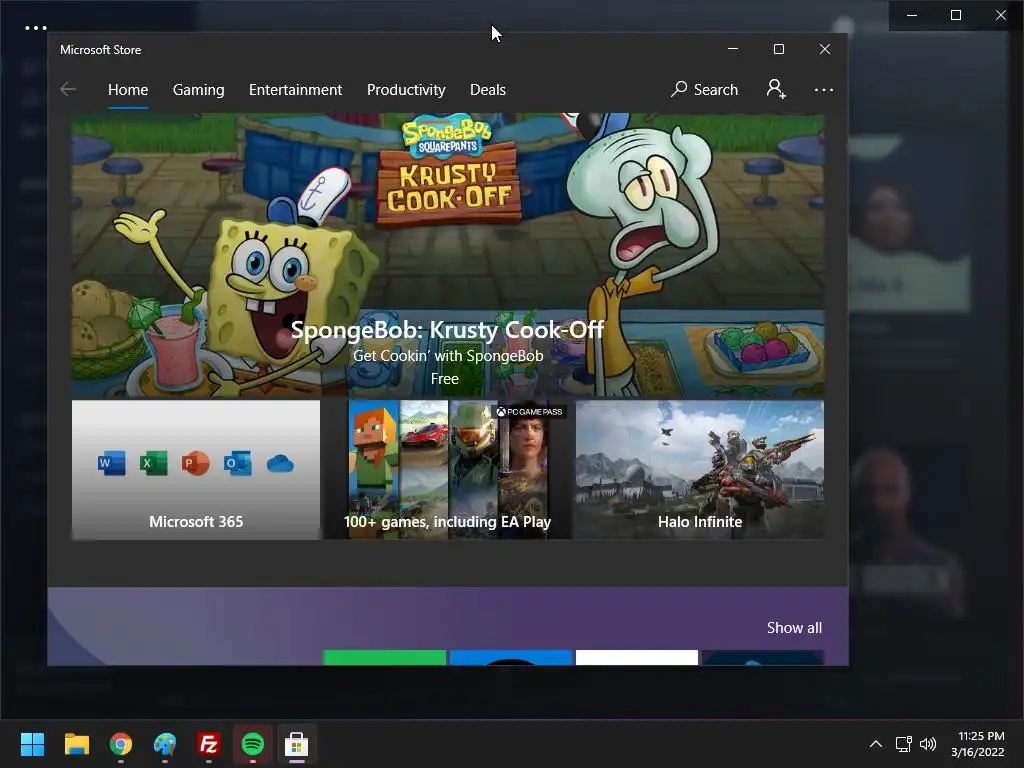The height and width of the screenshot is (768, 1024).
Task: Switch to Spotify on the taskbar
Action: pyautogui.click(x=253, y=744)
